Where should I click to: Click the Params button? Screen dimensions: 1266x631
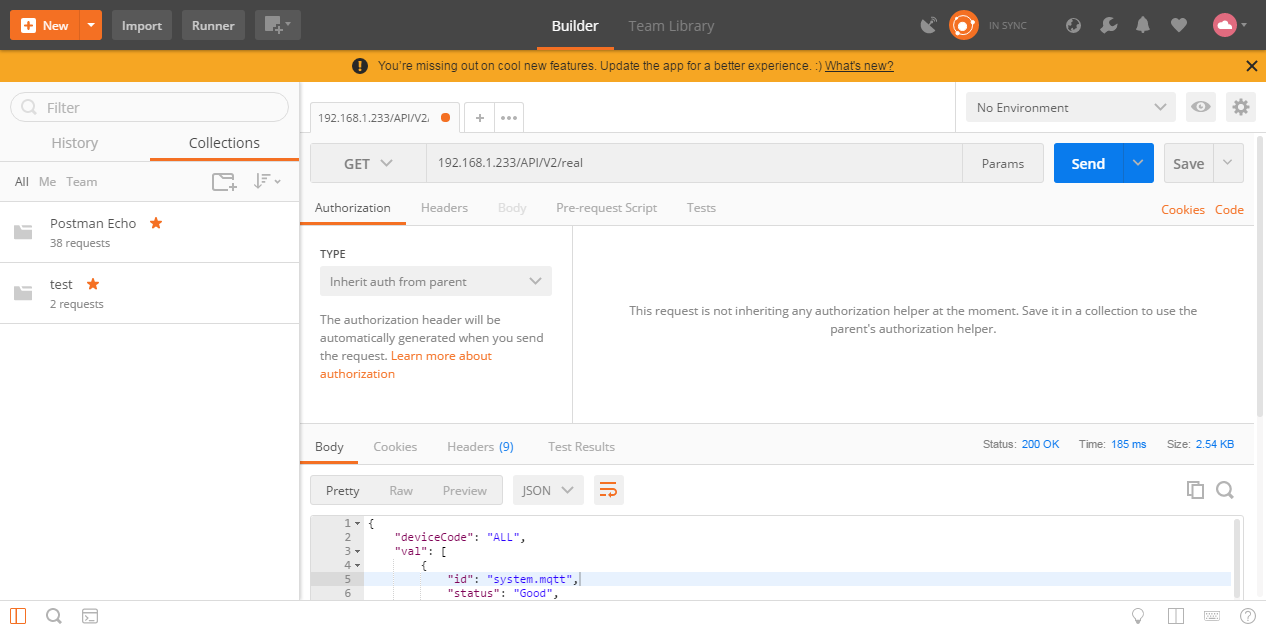(x=1003, y=164)
